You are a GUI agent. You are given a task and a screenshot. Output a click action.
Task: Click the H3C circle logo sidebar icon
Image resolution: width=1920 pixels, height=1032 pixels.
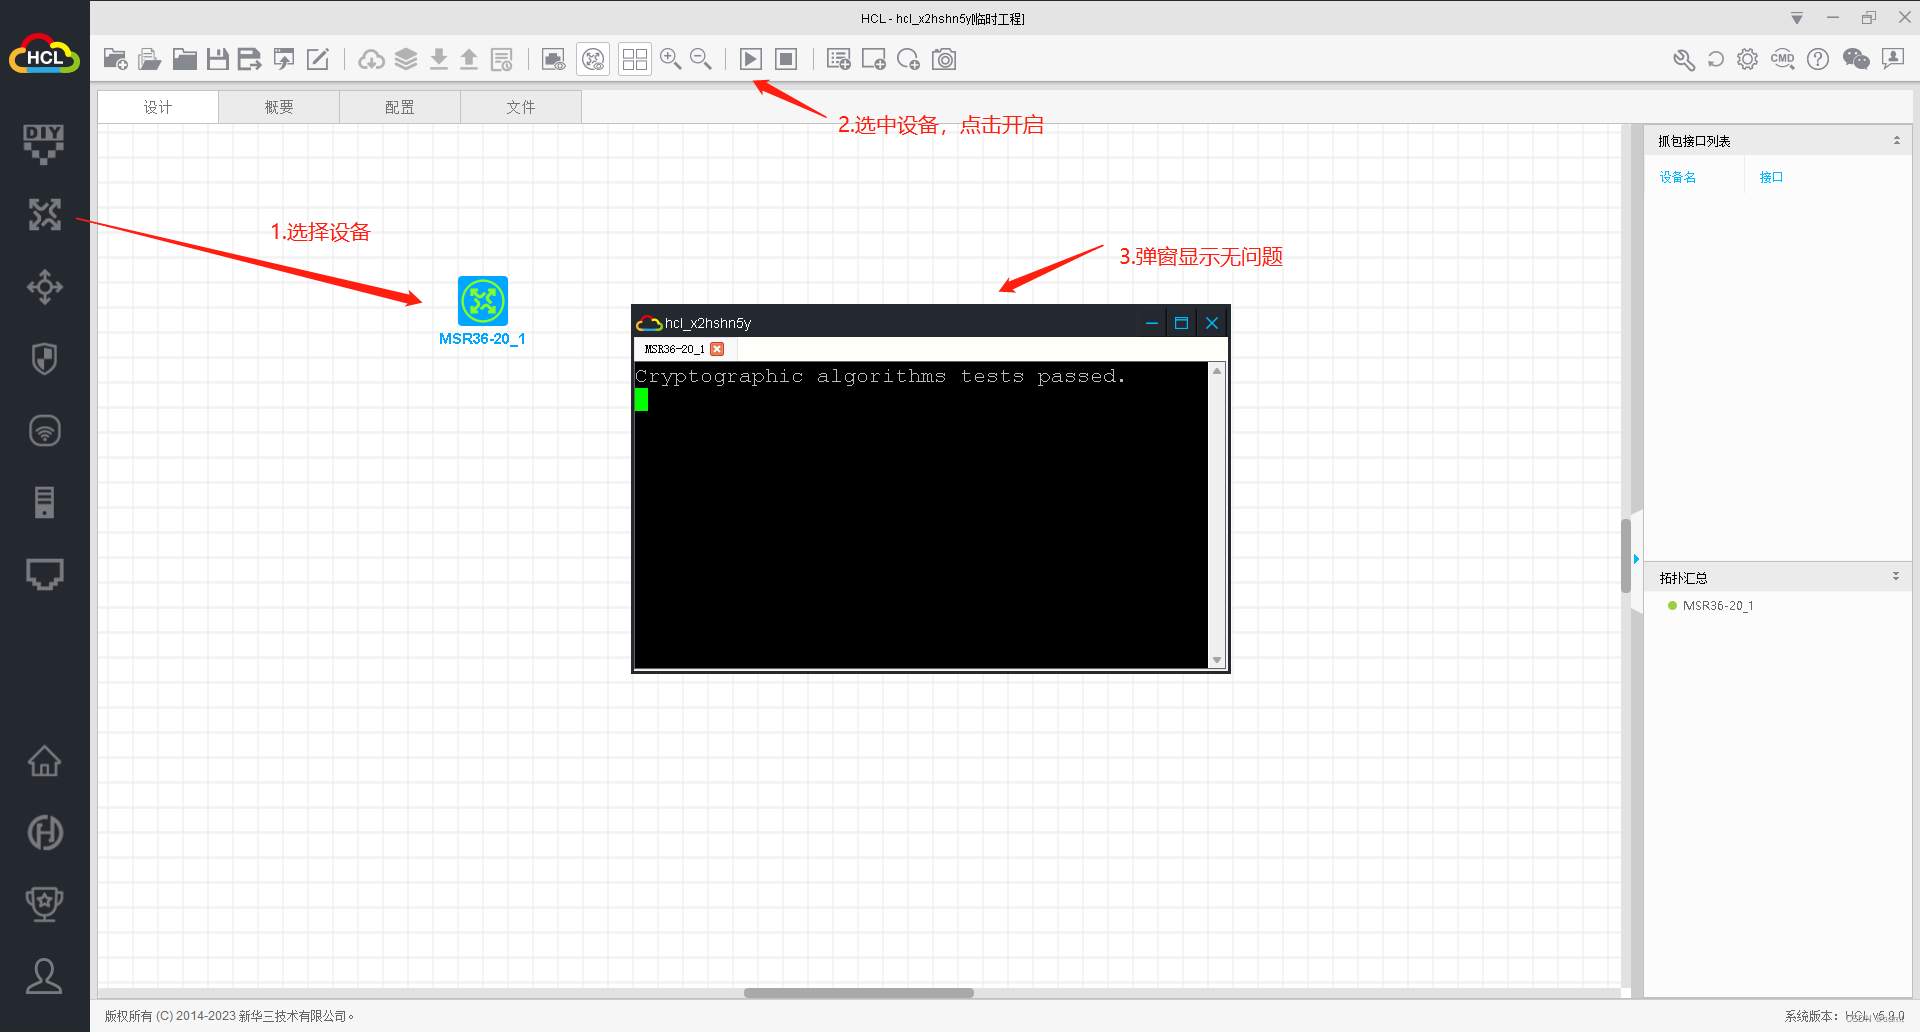[44, 832]
